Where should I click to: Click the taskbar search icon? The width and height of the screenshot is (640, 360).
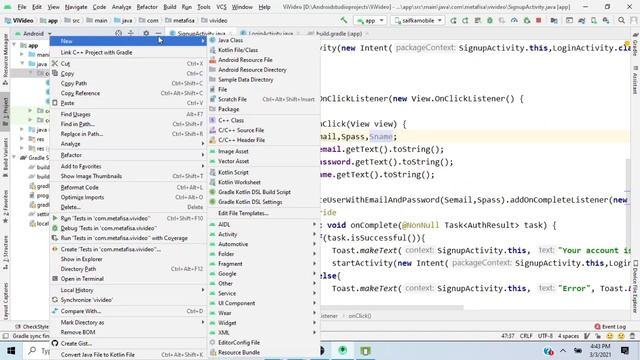pyautogui.click(x=32, y=351)
